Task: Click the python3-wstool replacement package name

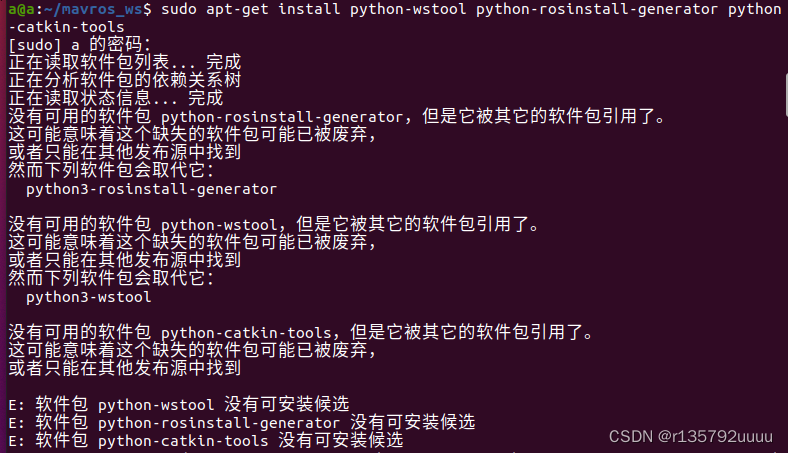Action: 88,297
